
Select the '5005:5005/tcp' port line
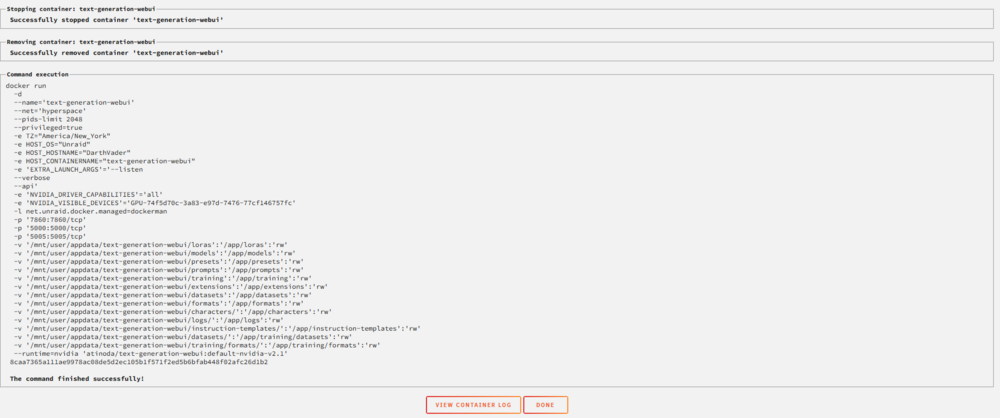(50, 235)
